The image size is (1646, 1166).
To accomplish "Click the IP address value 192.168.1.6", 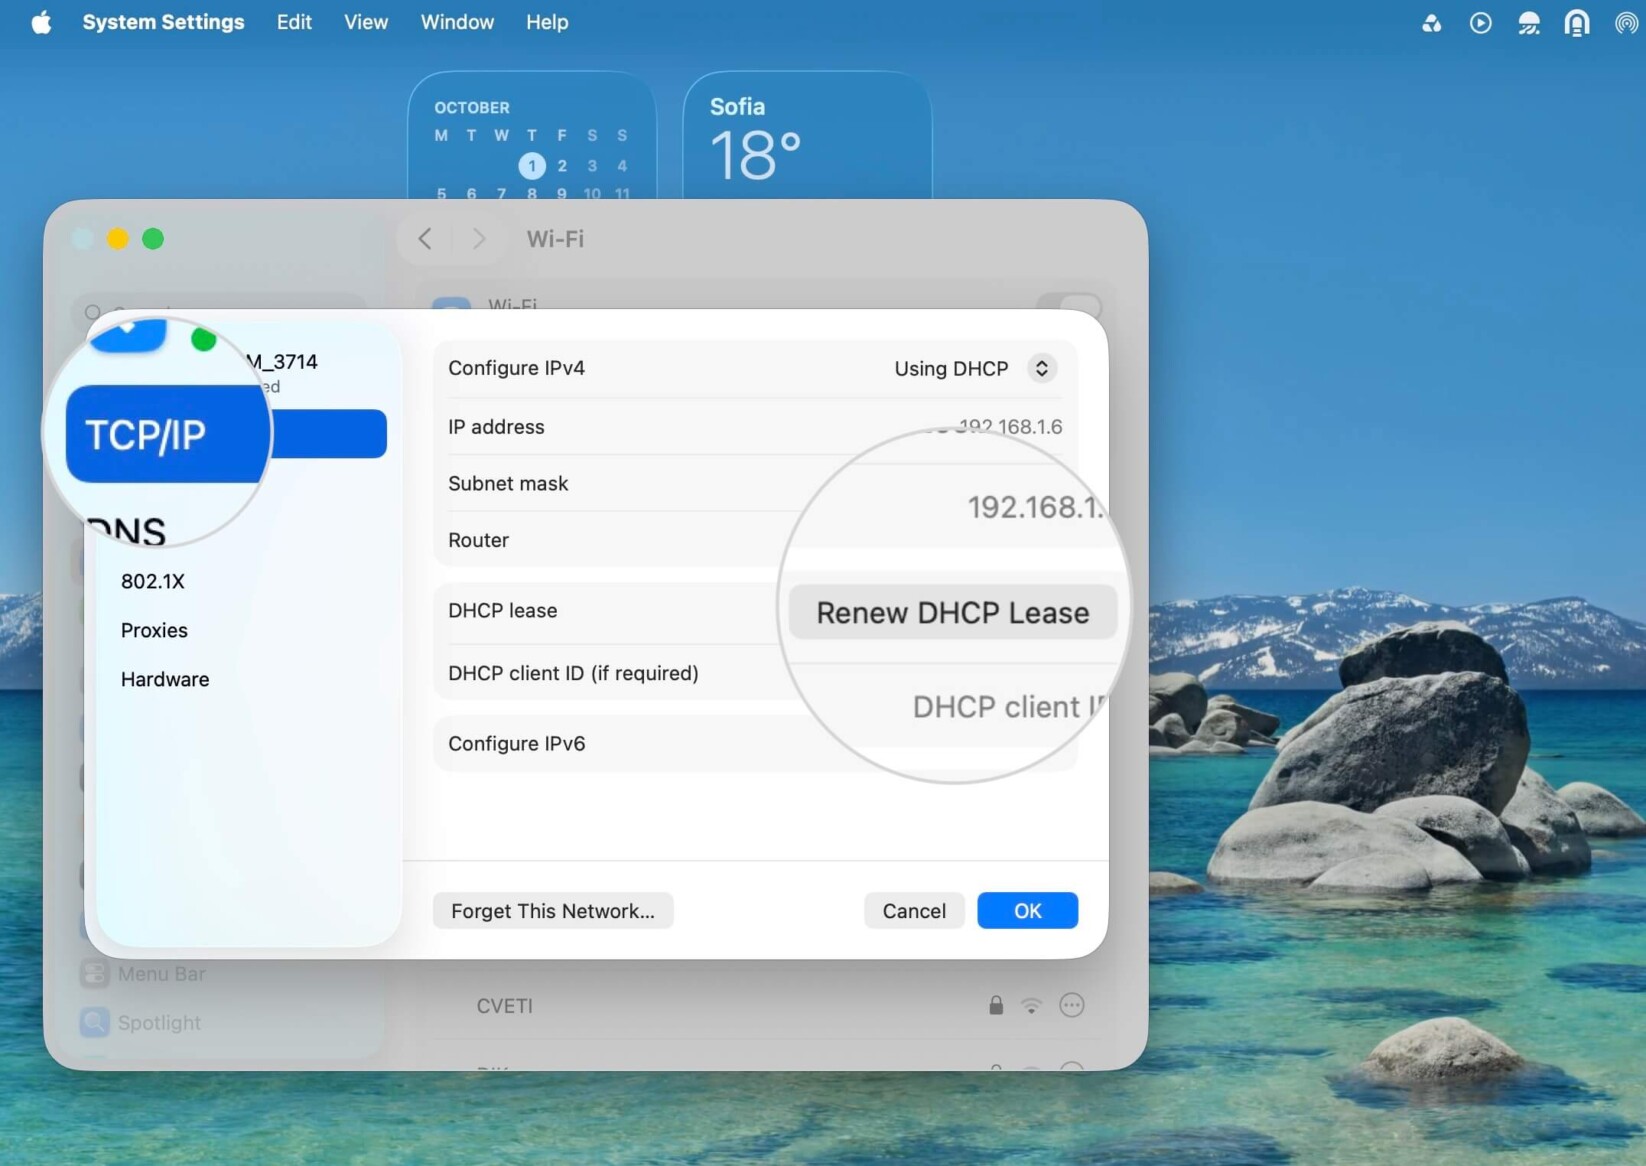I will tap(1010, 427).
